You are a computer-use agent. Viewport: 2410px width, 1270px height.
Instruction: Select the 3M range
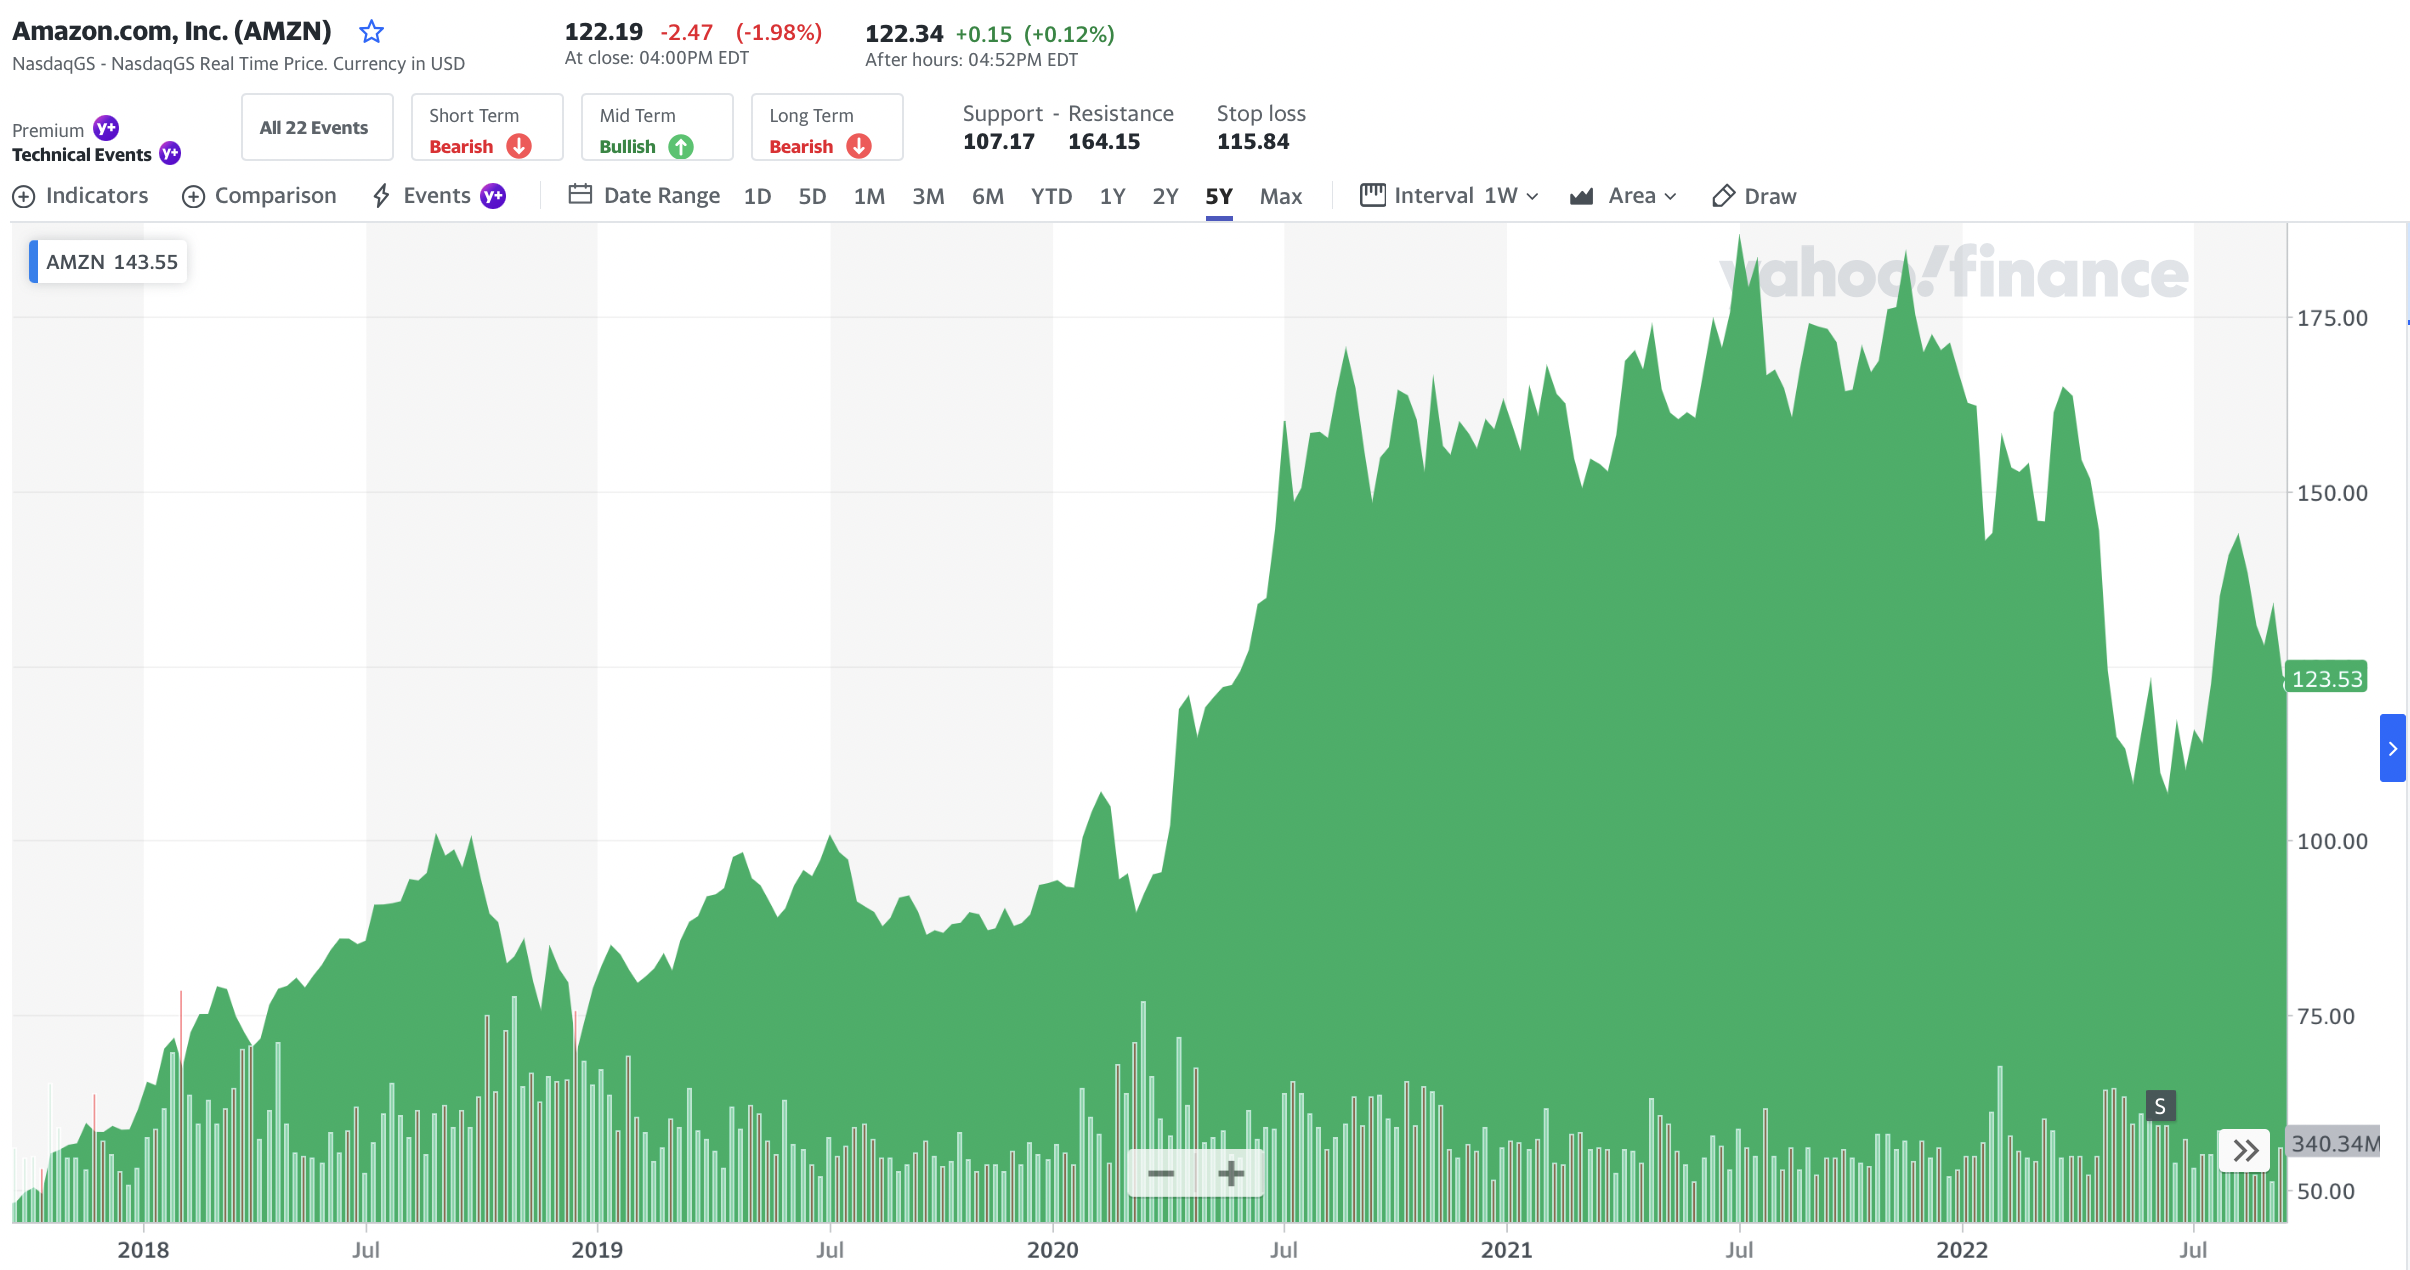point(928,196)
